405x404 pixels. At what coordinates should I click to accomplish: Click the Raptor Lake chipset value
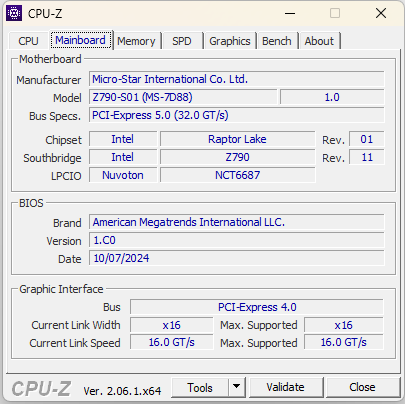pos(237,139)
